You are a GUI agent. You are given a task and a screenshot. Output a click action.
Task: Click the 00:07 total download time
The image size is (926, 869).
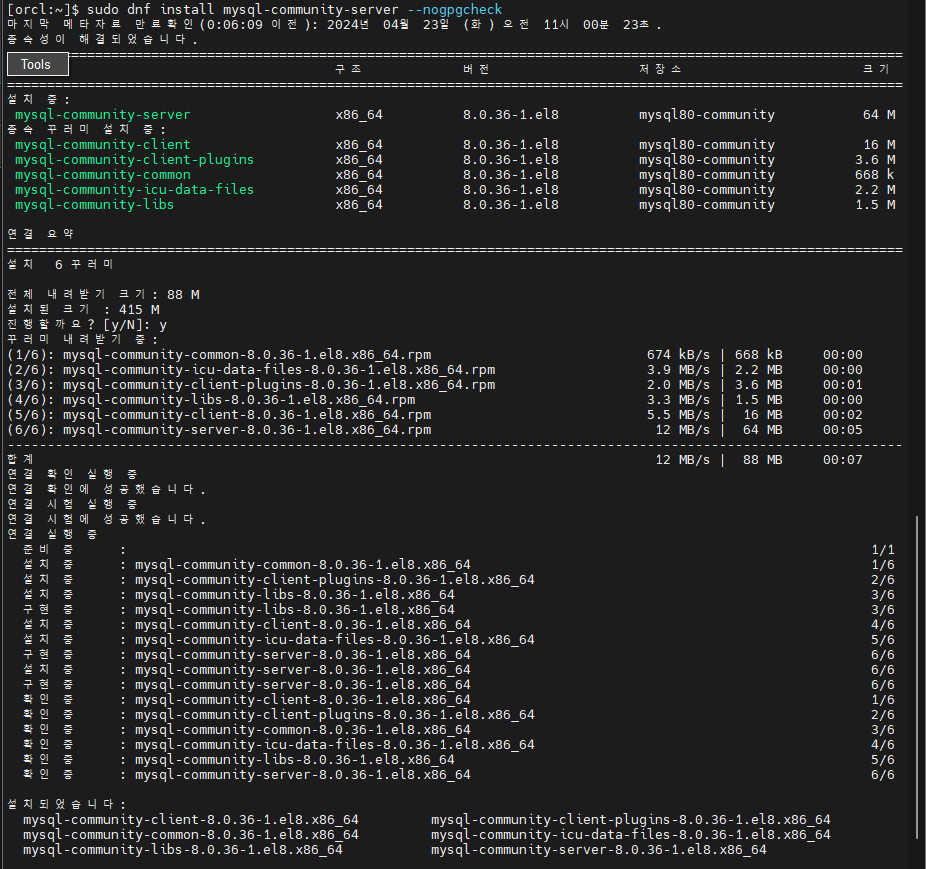coord(843,460)
